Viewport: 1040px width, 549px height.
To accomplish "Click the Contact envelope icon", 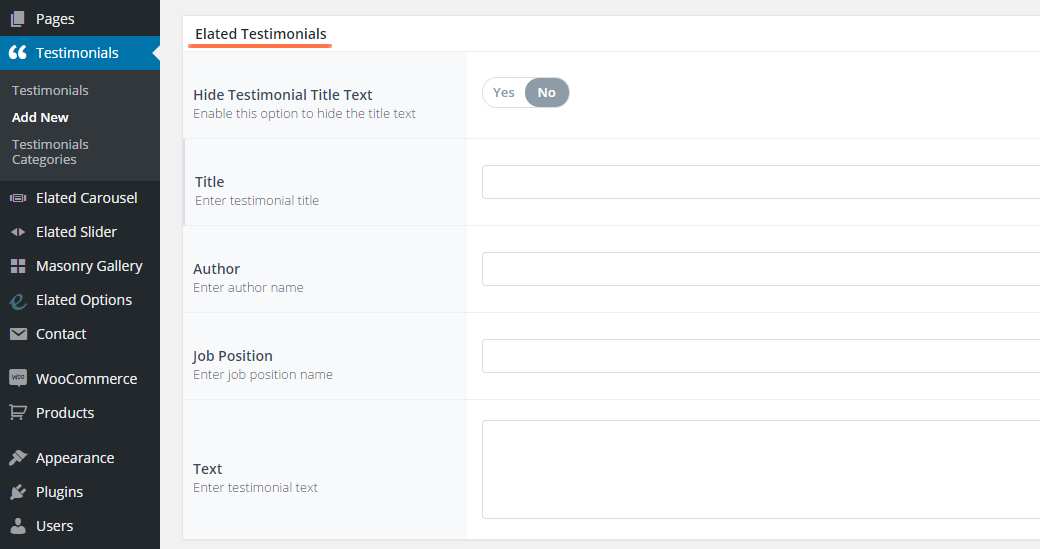I will [x=17, y=334].
